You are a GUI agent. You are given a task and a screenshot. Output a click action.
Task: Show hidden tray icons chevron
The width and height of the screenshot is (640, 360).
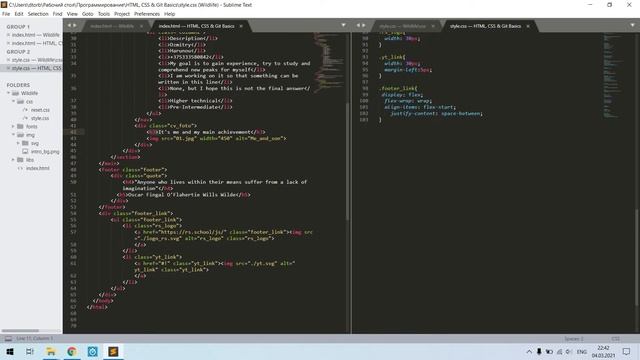pyautogui.click(x=529, y=352)
